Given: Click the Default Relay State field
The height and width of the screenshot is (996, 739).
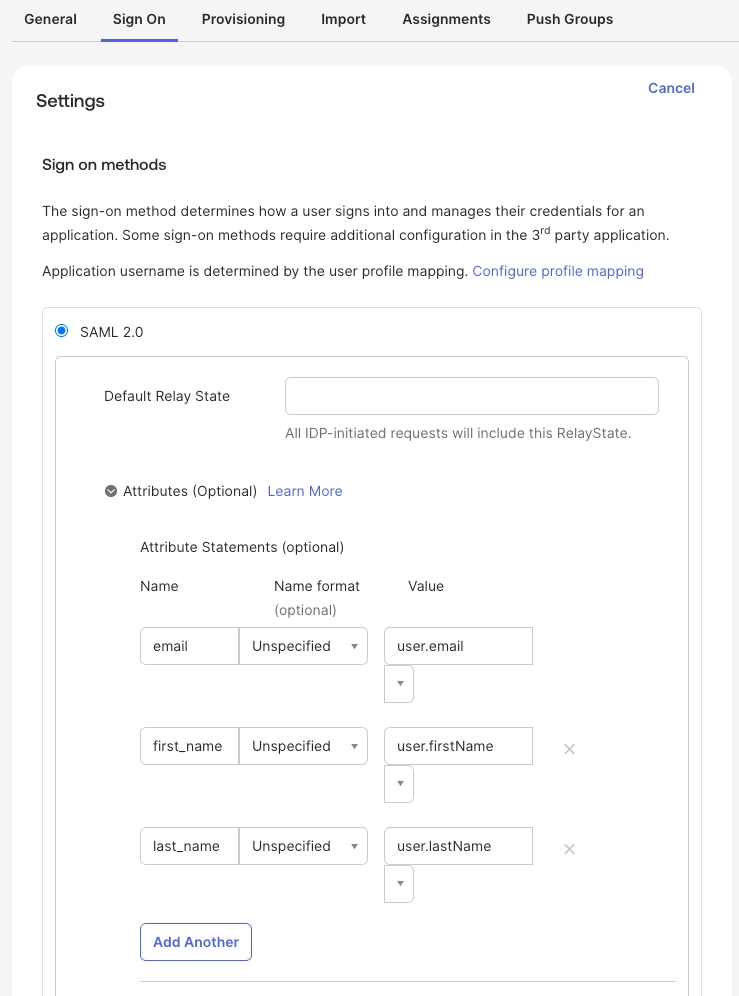Looking at the screenshot, I should [472, 396].
